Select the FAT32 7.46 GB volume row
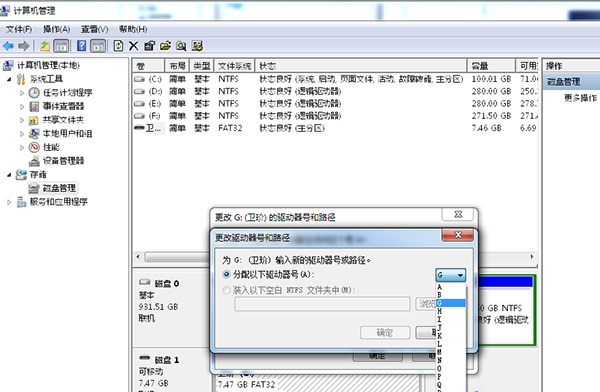The height and width of the screenshot is (392, 600). click(335, 128)
